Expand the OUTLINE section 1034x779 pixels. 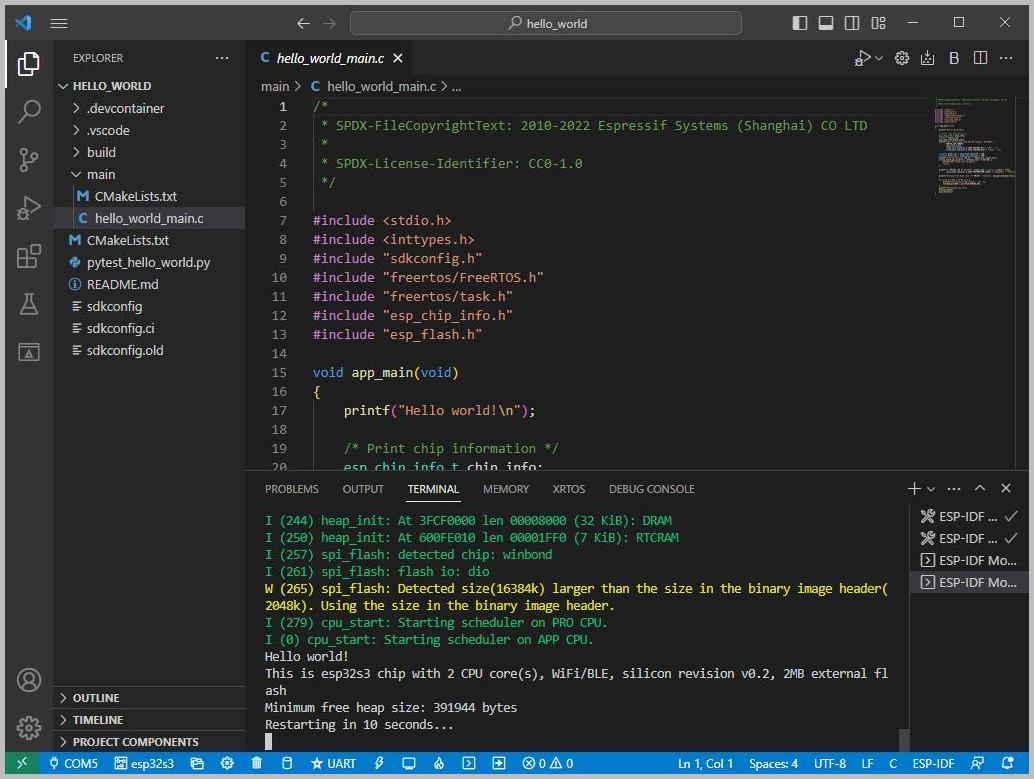point(96,698)
